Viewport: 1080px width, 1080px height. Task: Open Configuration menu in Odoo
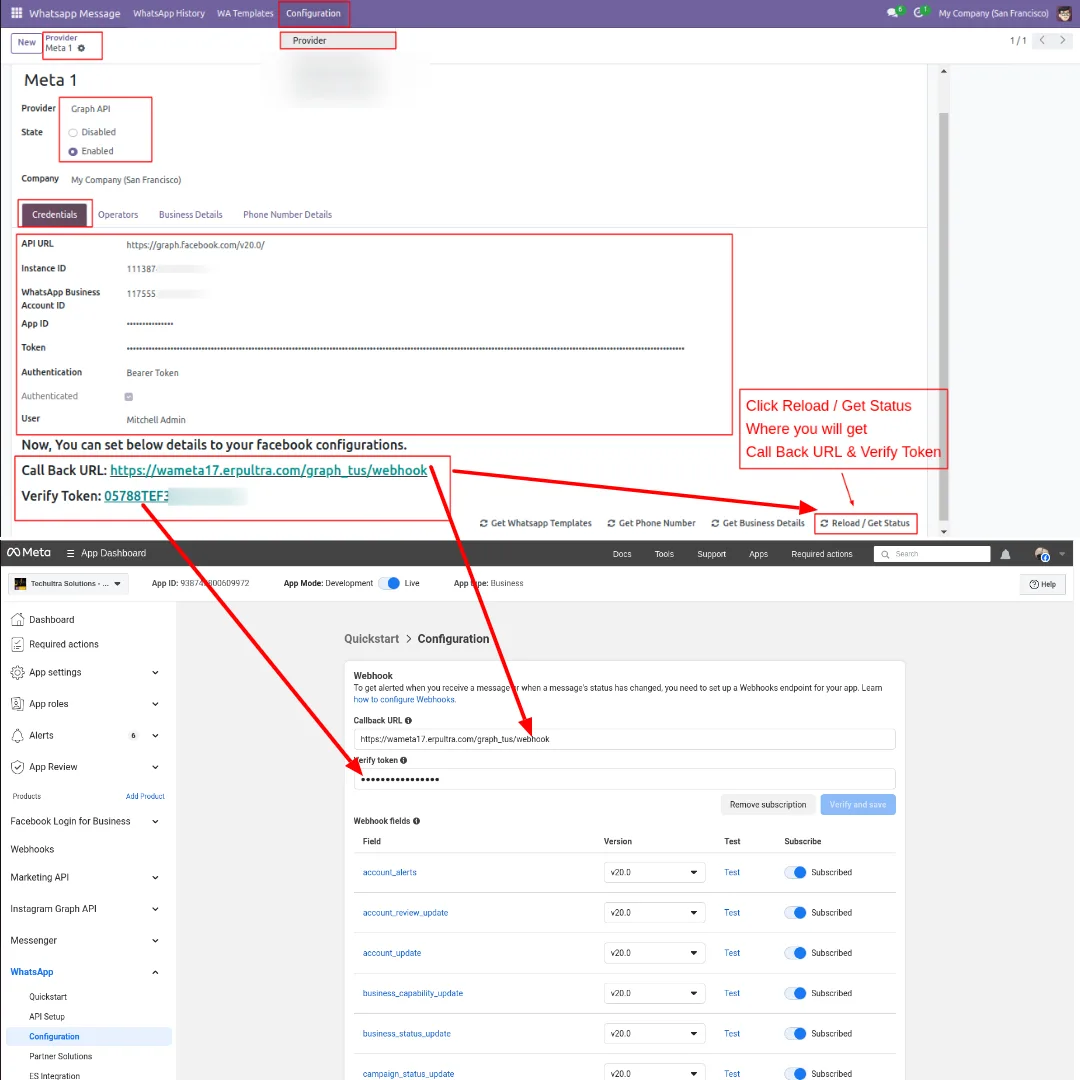[313, 13]
